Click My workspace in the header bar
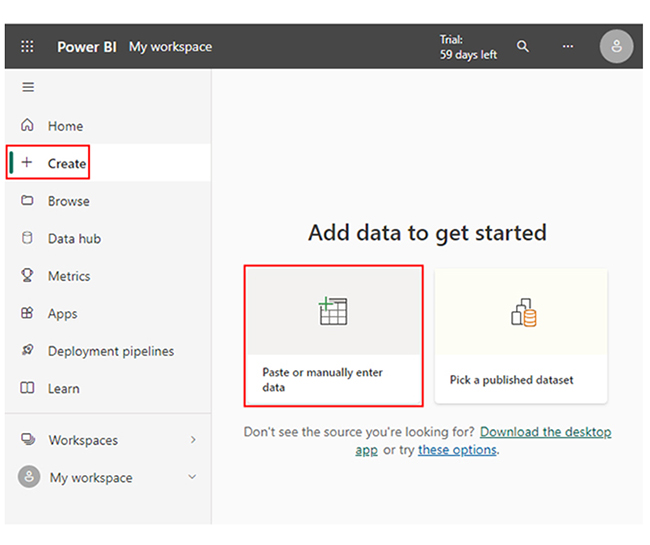The image size is (650, 545). pyautogui.click(x=170, y=47)
